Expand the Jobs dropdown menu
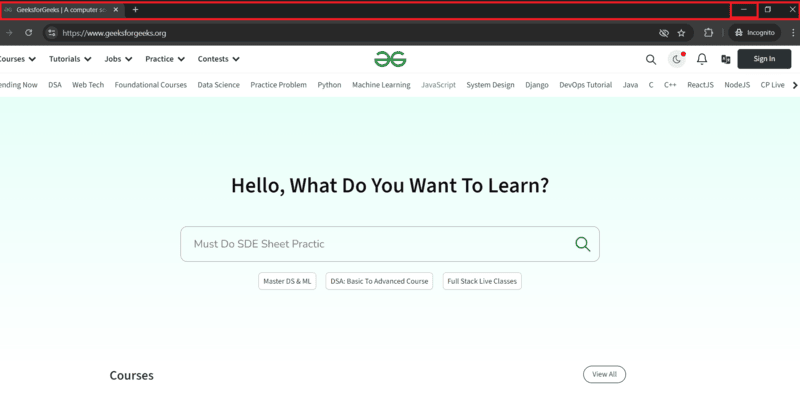Image resolution: width=800 pixels, height=408 pixels. pos(118,59)
